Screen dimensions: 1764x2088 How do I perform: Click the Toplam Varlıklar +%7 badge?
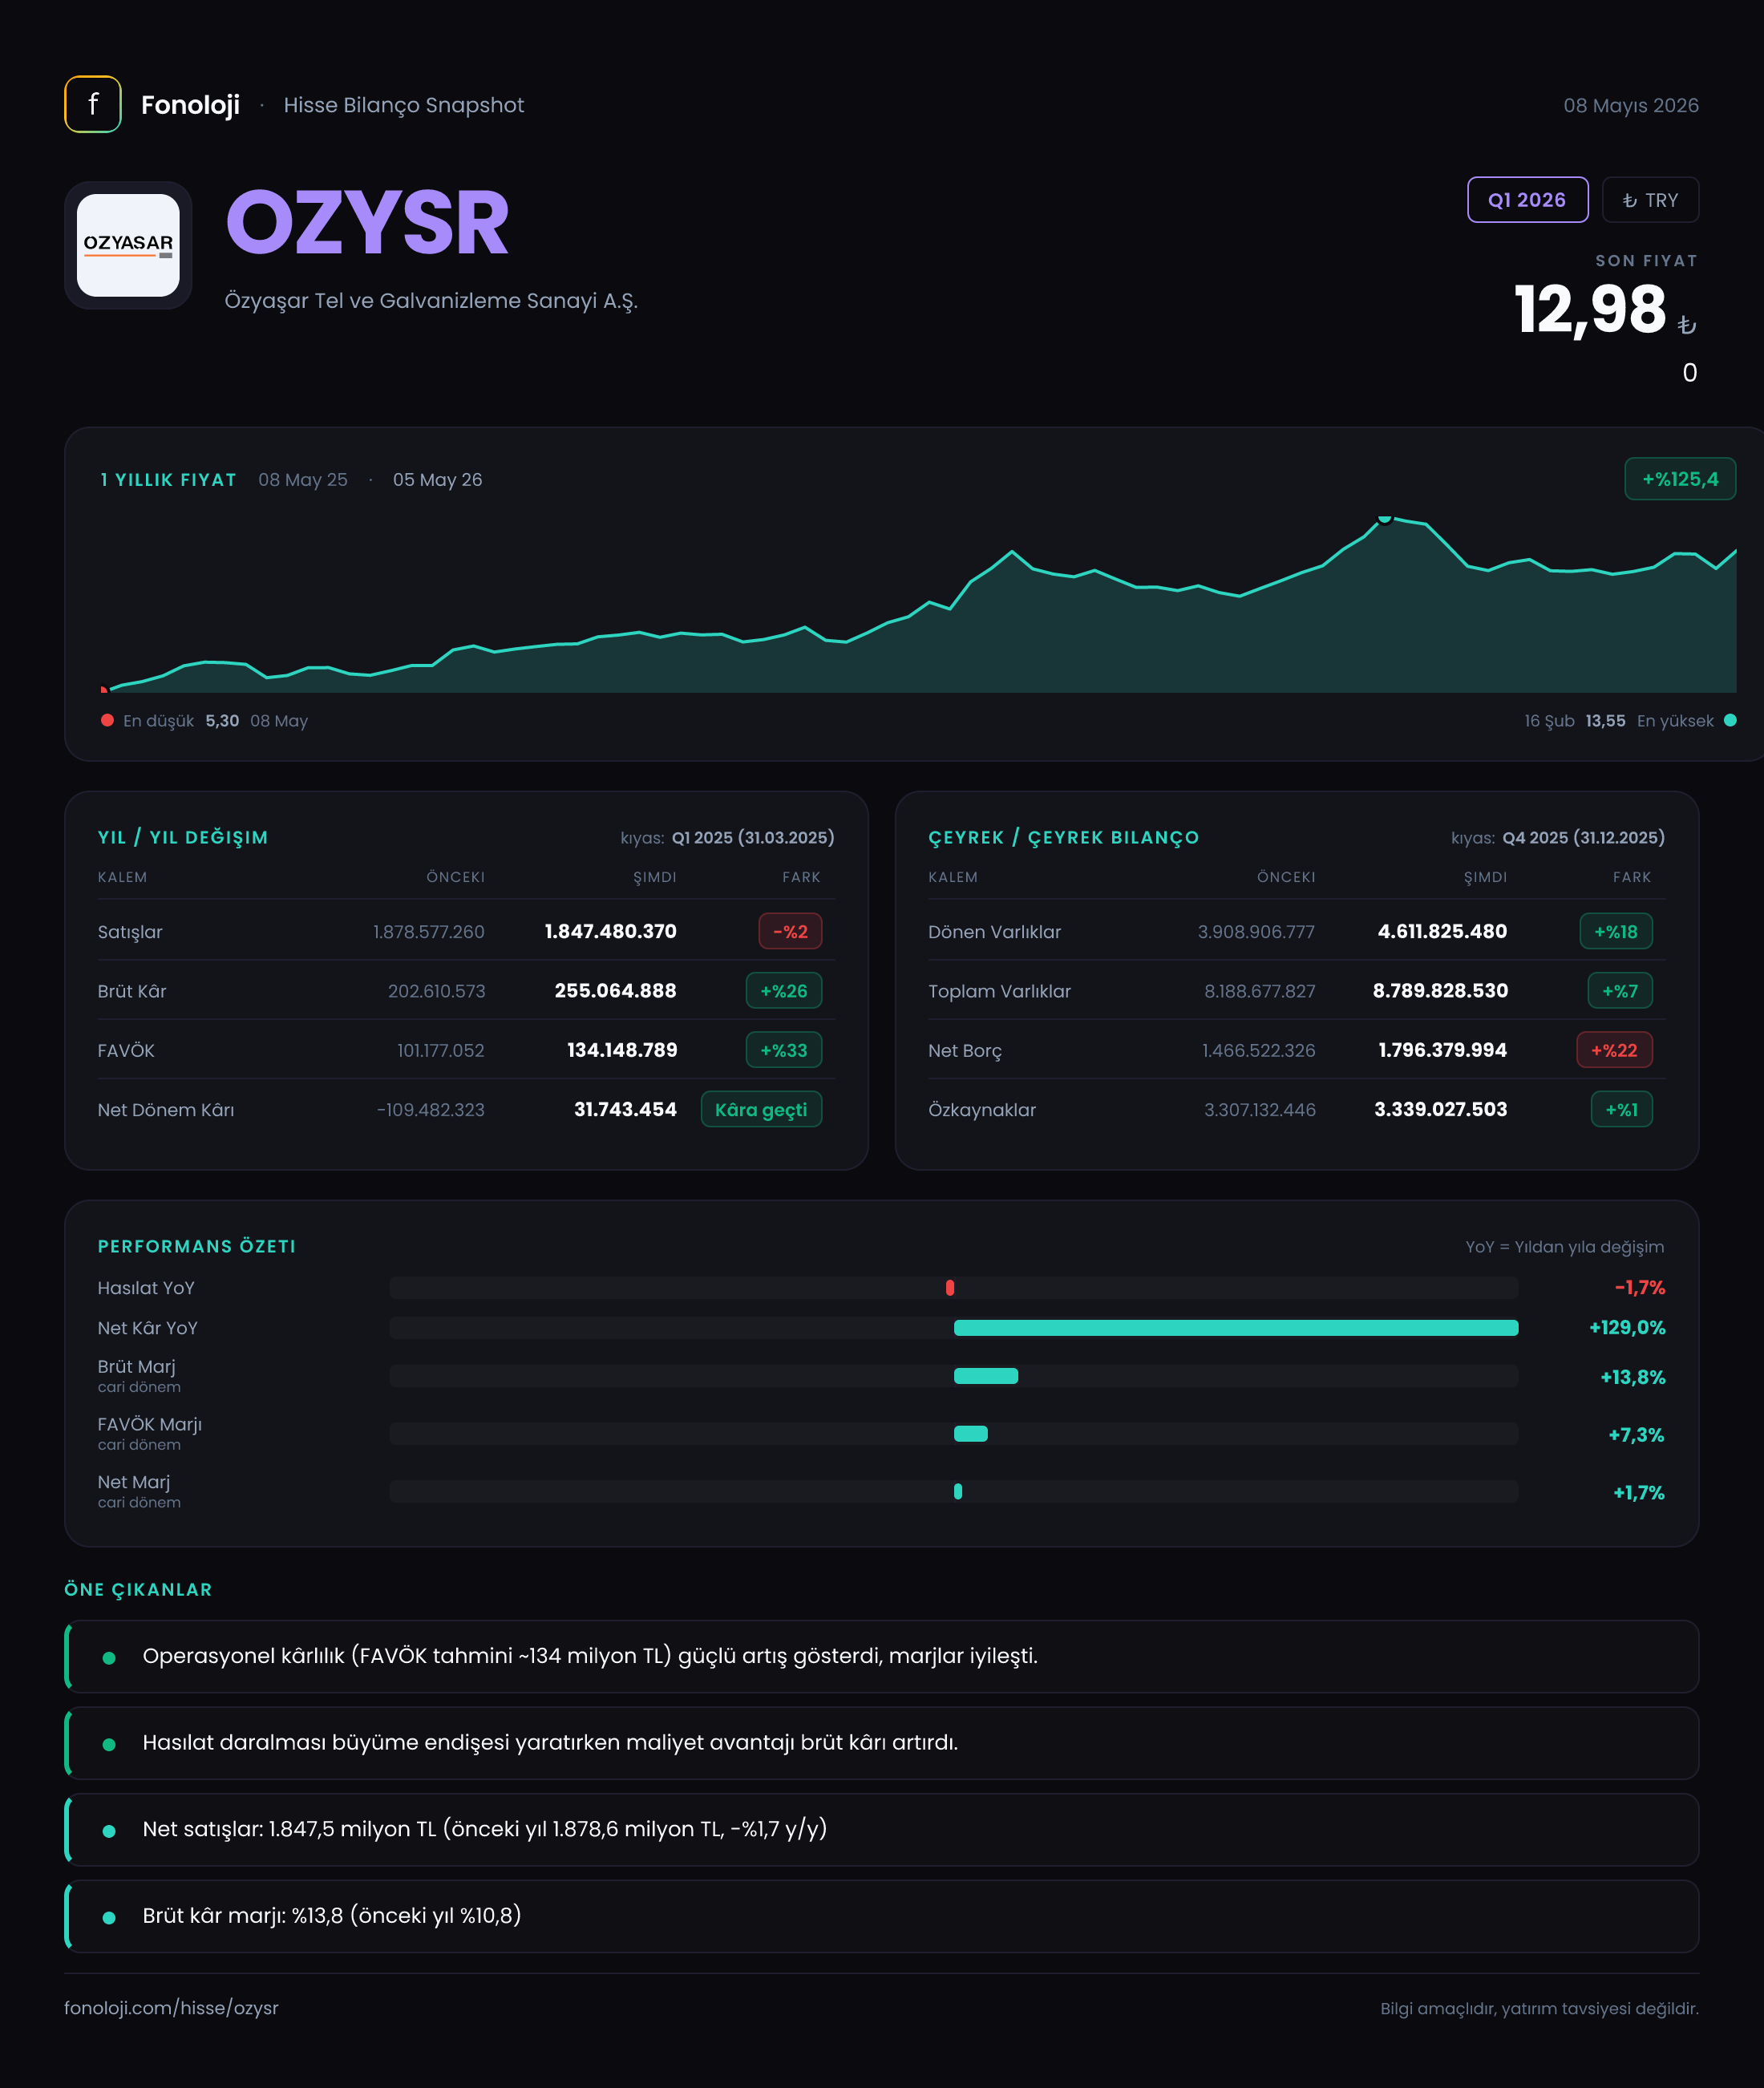pyautogui.click(x=1620, y=990)
